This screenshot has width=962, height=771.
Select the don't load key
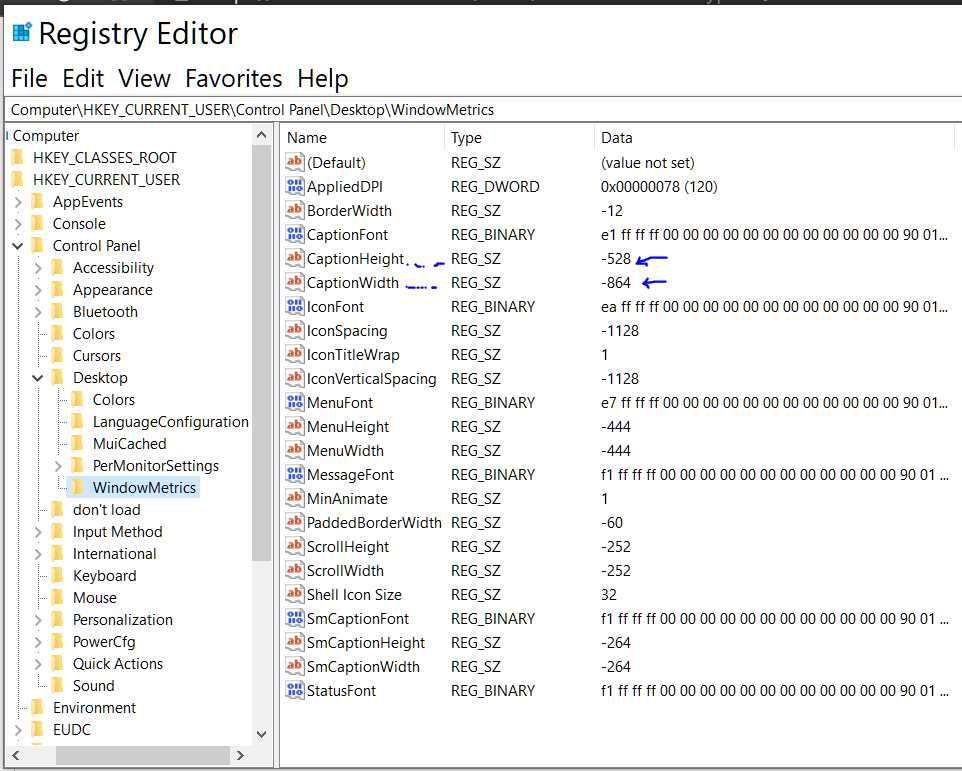(106, 510)
